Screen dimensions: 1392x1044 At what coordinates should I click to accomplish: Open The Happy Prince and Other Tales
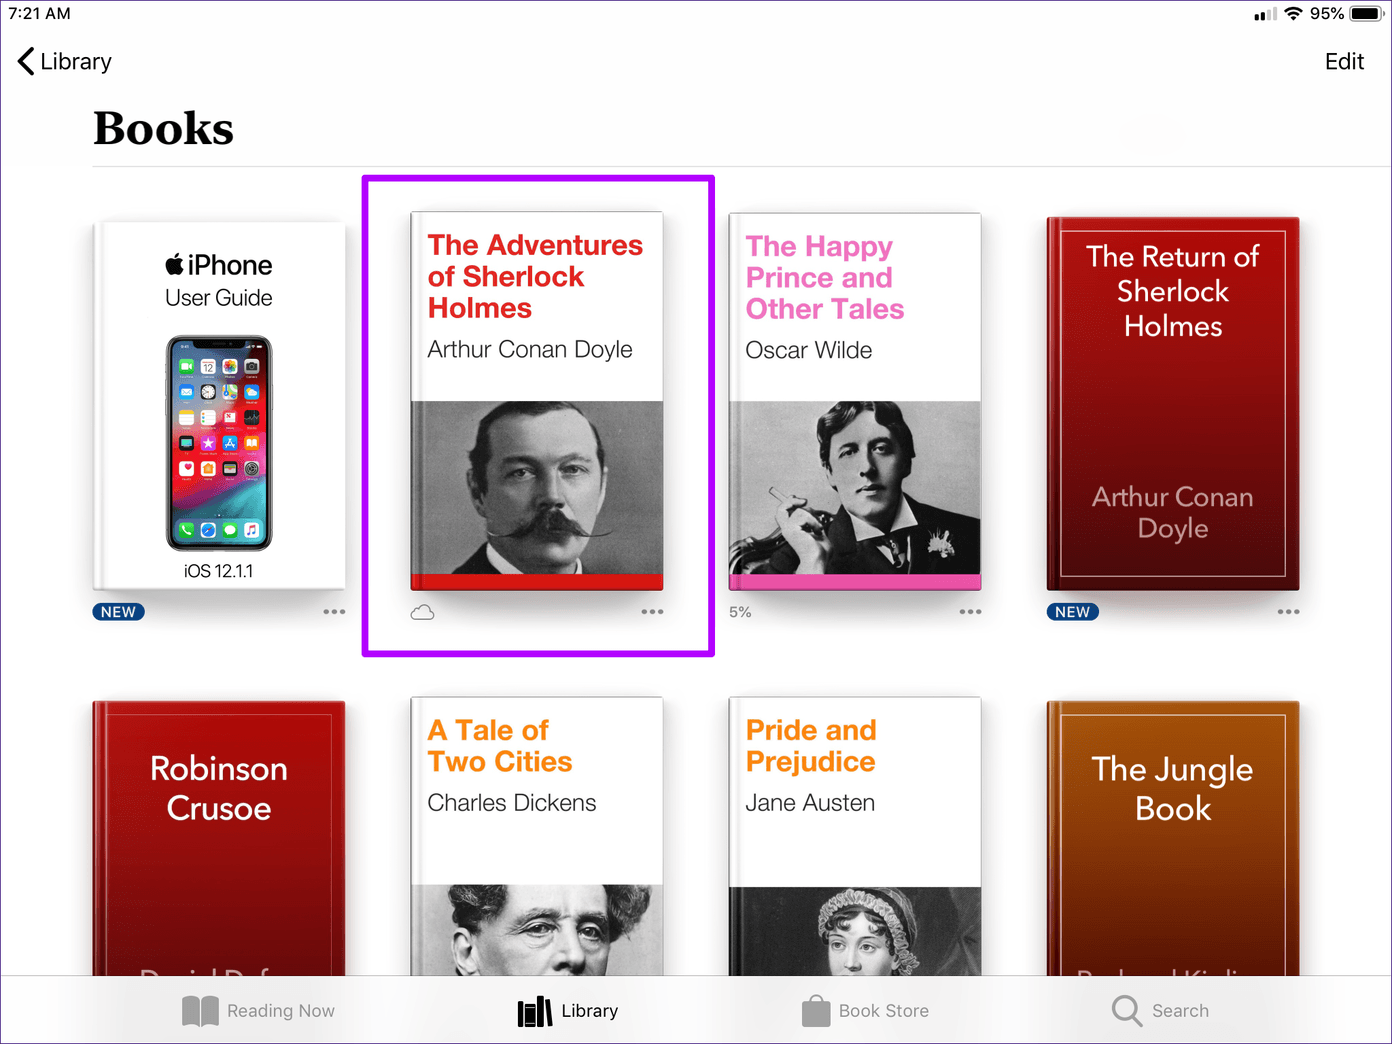pos(855,401)
